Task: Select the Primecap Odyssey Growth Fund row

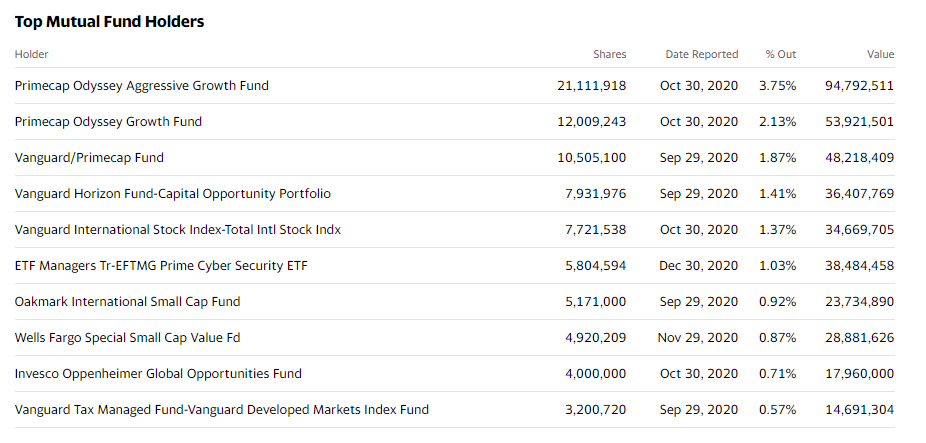Action: pyautogui.click(x=455, y=122)
